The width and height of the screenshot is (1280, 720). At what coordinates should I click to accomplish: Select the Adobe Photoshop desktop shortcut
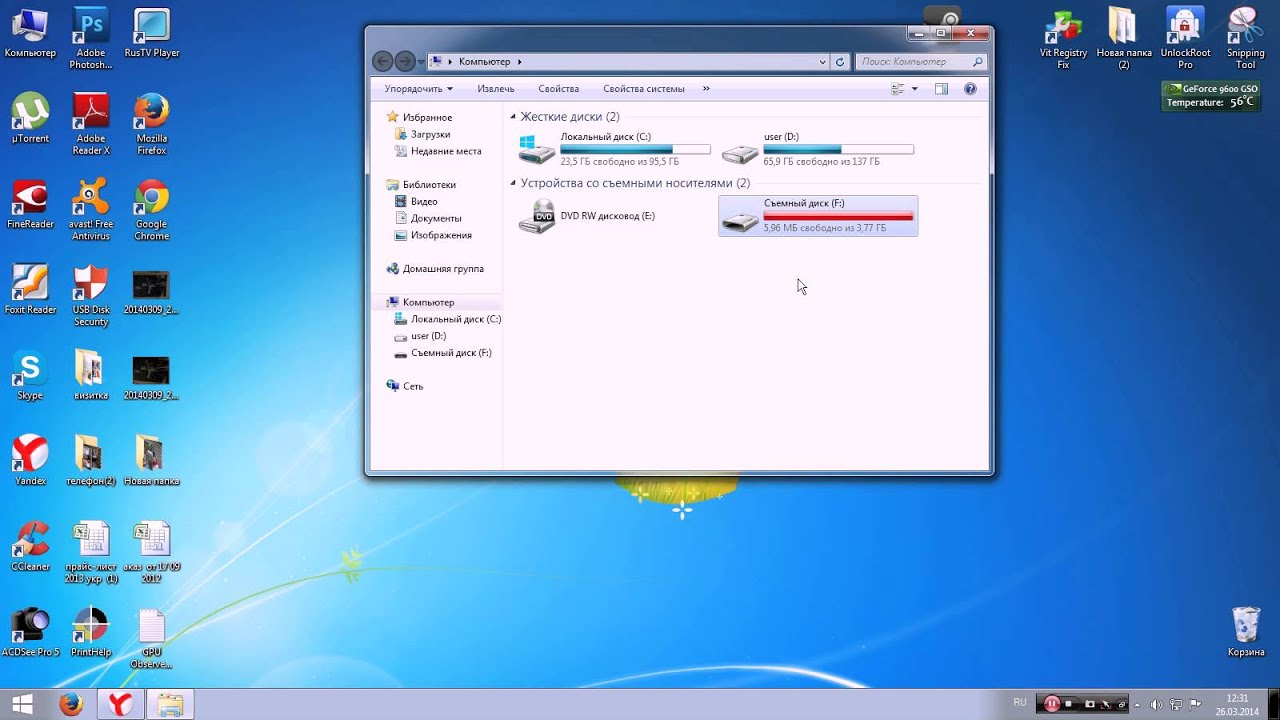coord(90,39)
